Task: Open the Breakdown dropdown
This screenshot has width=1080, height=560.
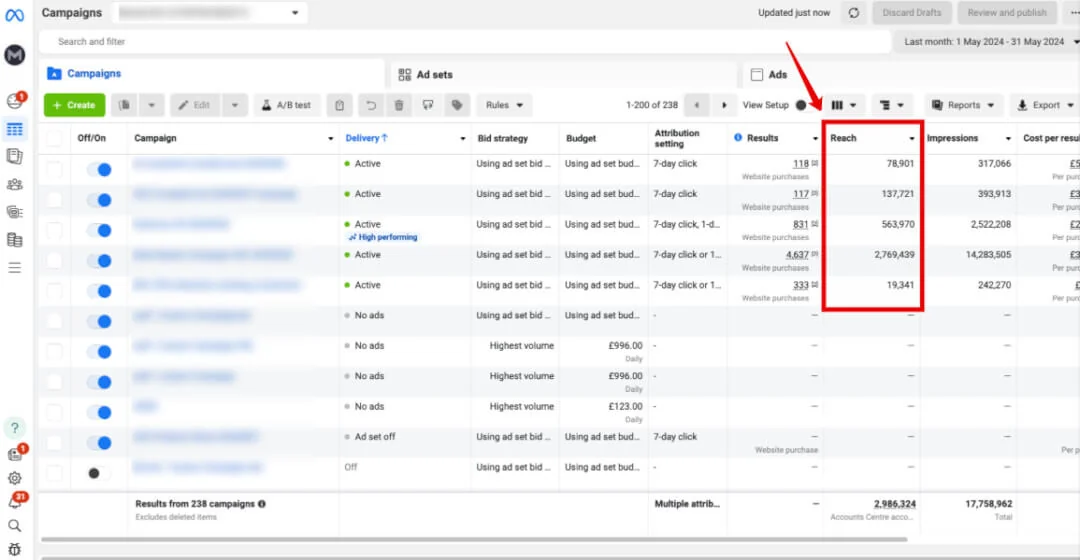Action: pyautogui.click(x=892, y=105)
